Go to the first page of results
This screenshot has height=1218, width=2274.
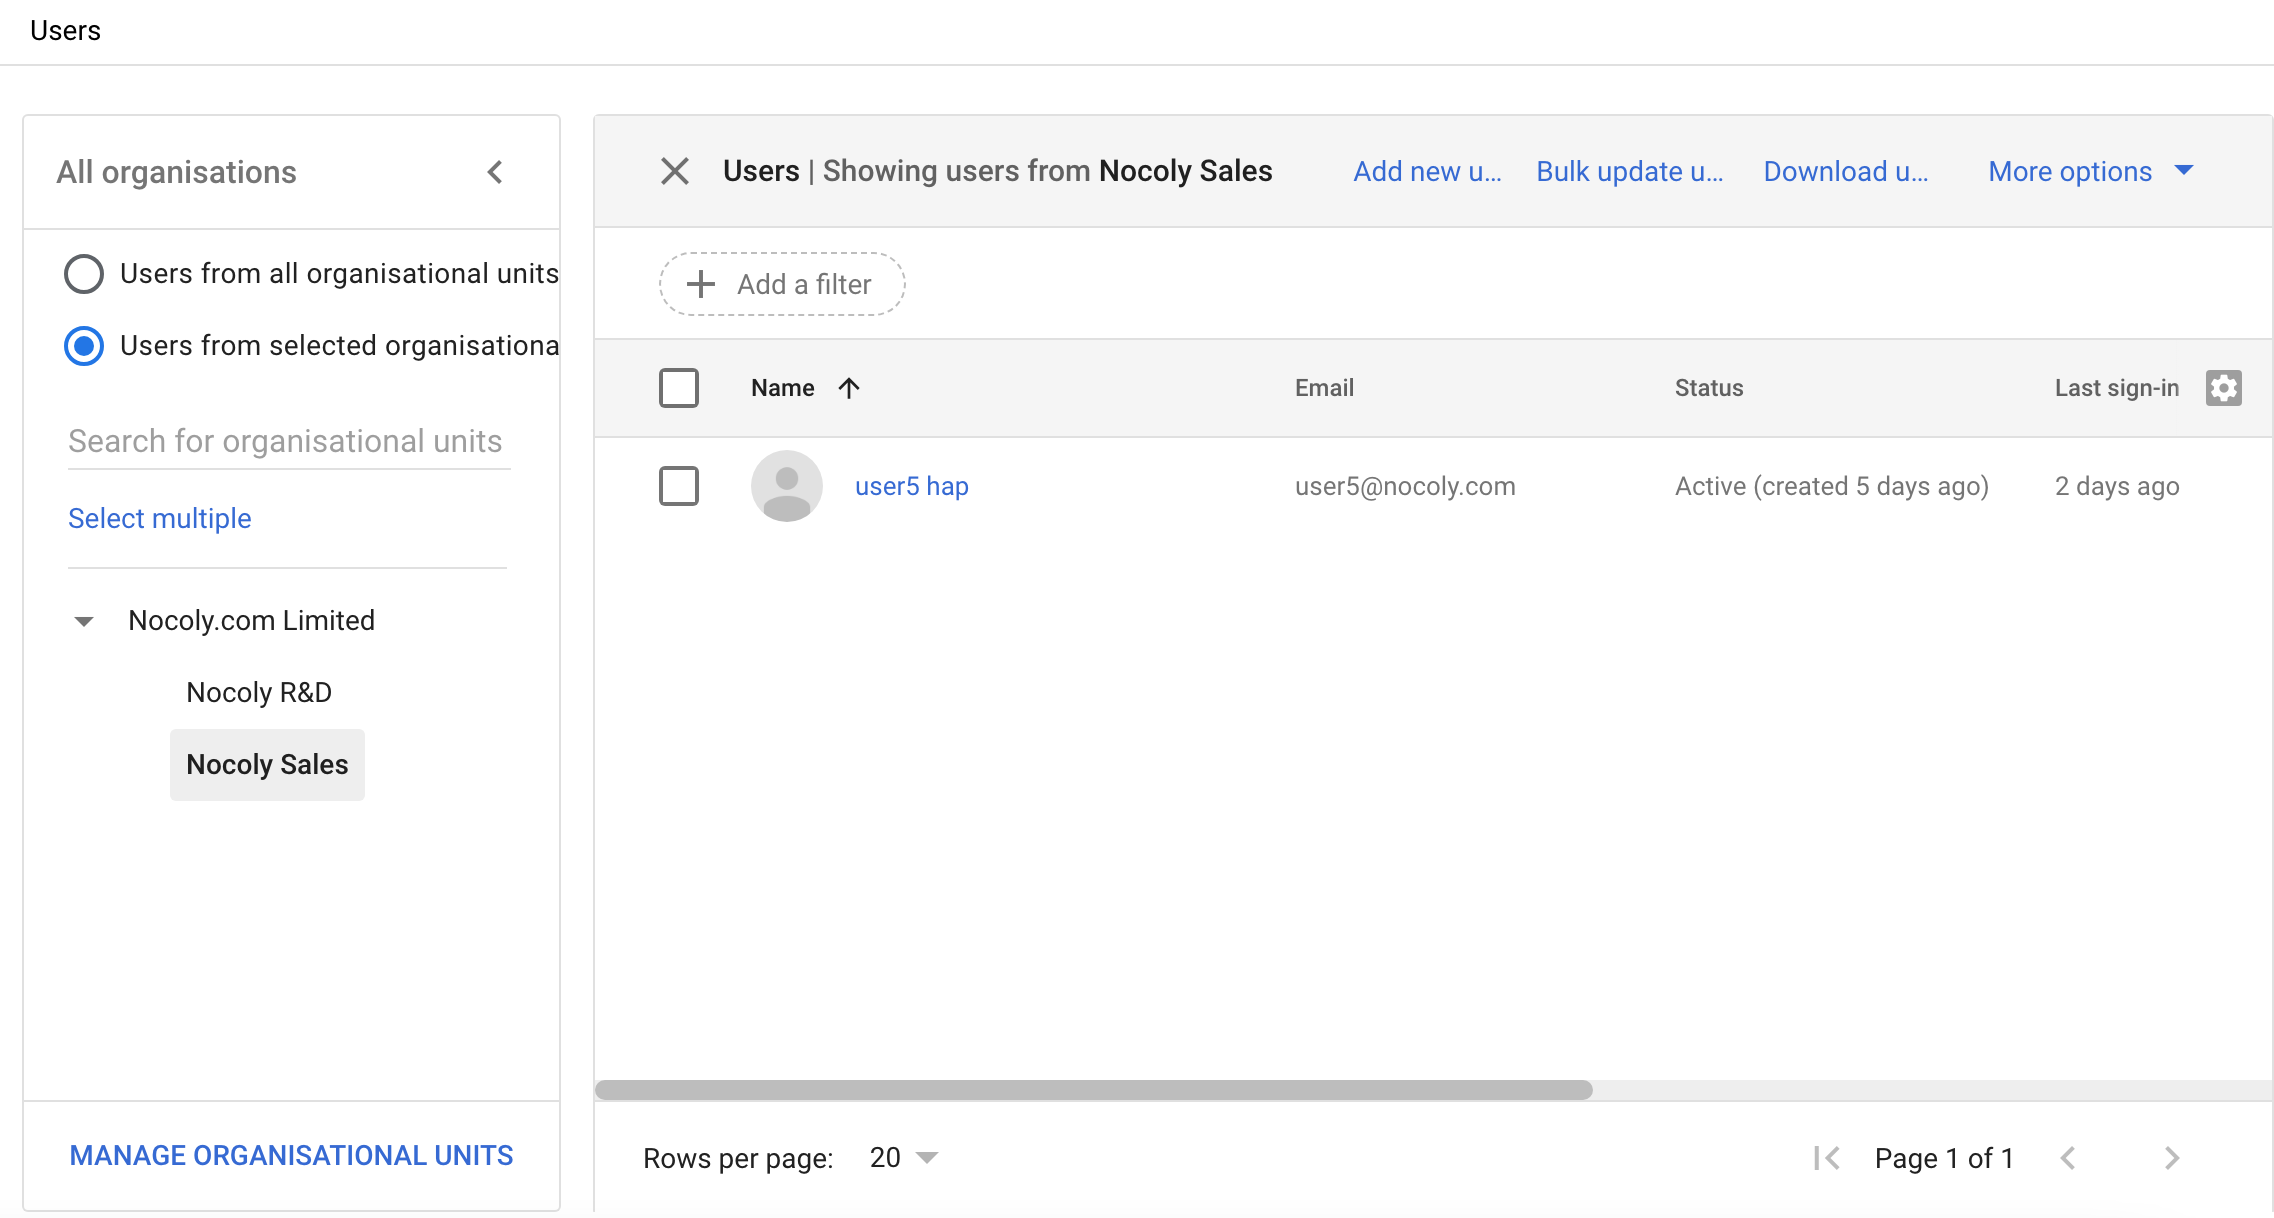(x=1827, y=1158)
